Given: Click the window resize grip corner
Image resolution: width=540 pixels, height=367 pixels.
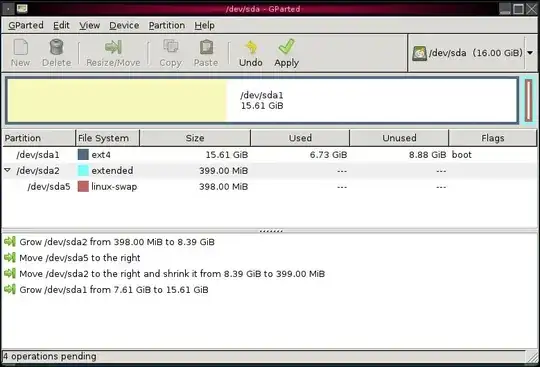Looking at the screenshot, I should [532, 357].
